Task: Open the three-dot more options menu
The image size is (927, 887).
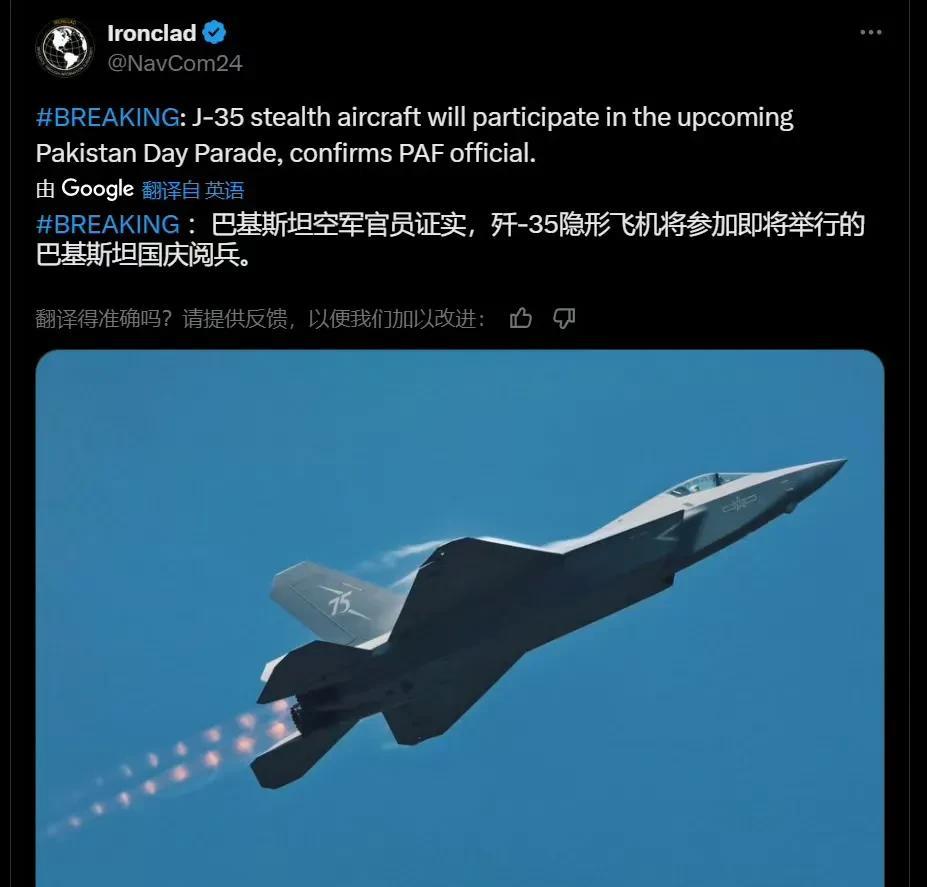Action: pyautogui.click(x=870, y=32)
